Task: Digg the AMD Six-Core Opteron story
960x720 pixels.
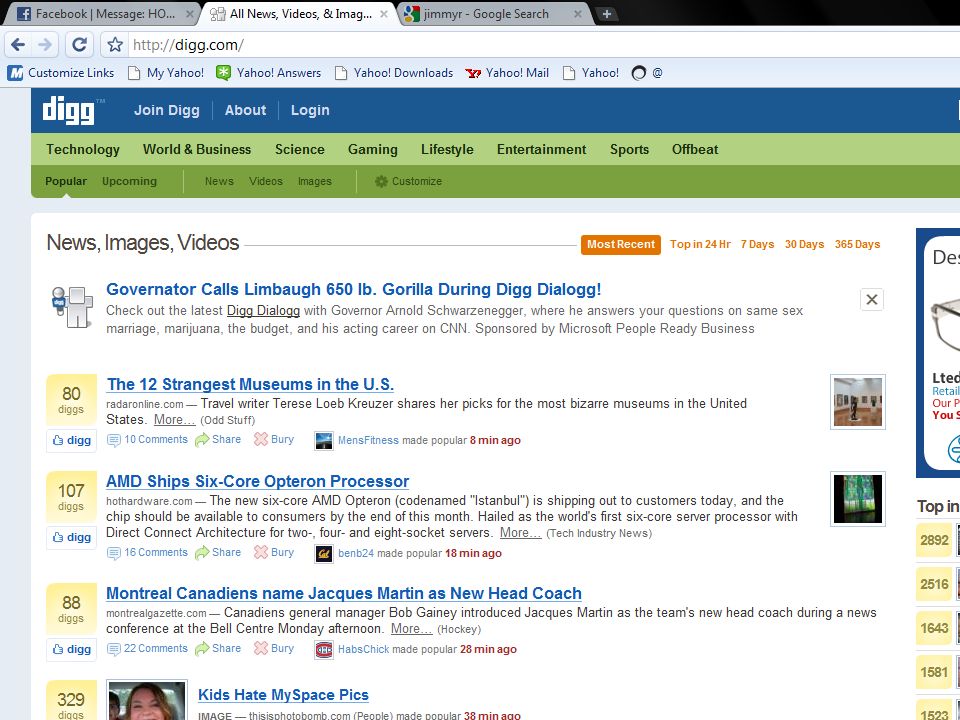Action: 72,538
